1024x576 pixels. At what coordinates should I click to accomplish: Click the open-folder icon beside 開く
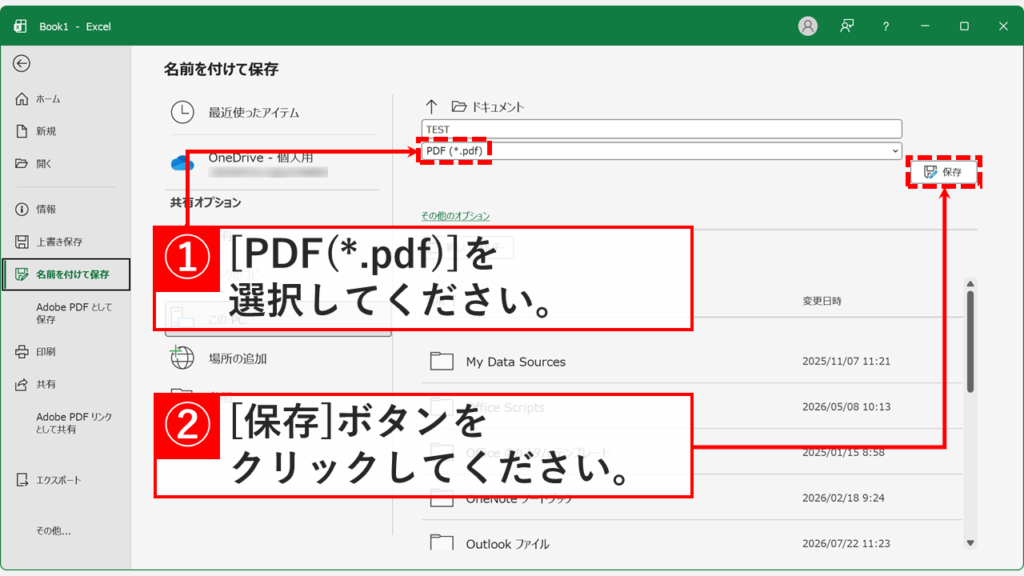[22, 163]
